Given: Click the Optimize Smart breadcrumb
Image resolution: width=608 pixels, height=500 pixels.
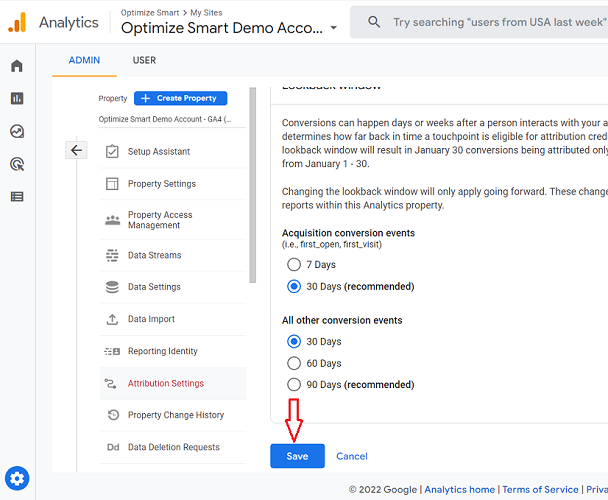Looking at the screenshot, I should [x=150, y=12].
